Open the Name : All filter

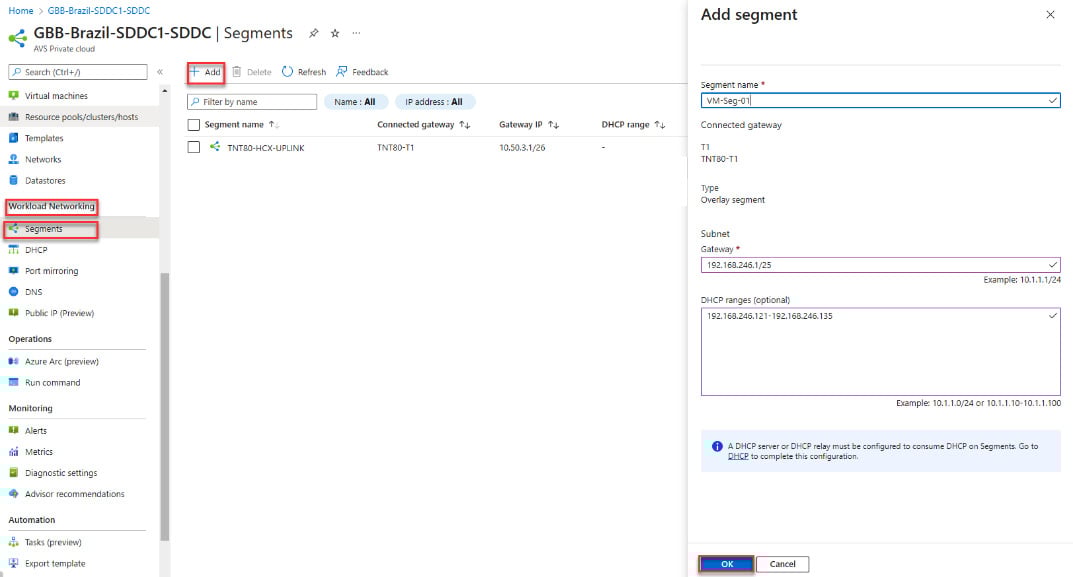click(355, 102)
